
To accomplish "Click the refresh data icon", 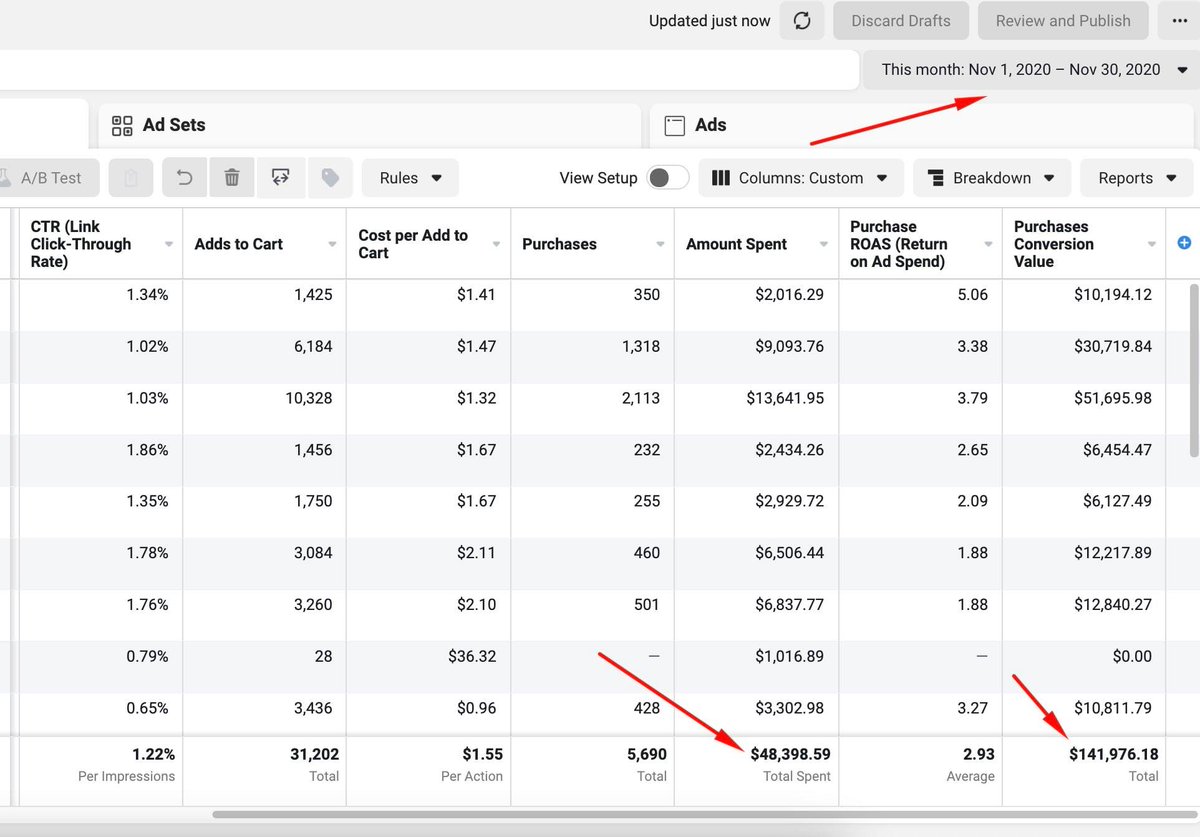I will coord(802,21).
